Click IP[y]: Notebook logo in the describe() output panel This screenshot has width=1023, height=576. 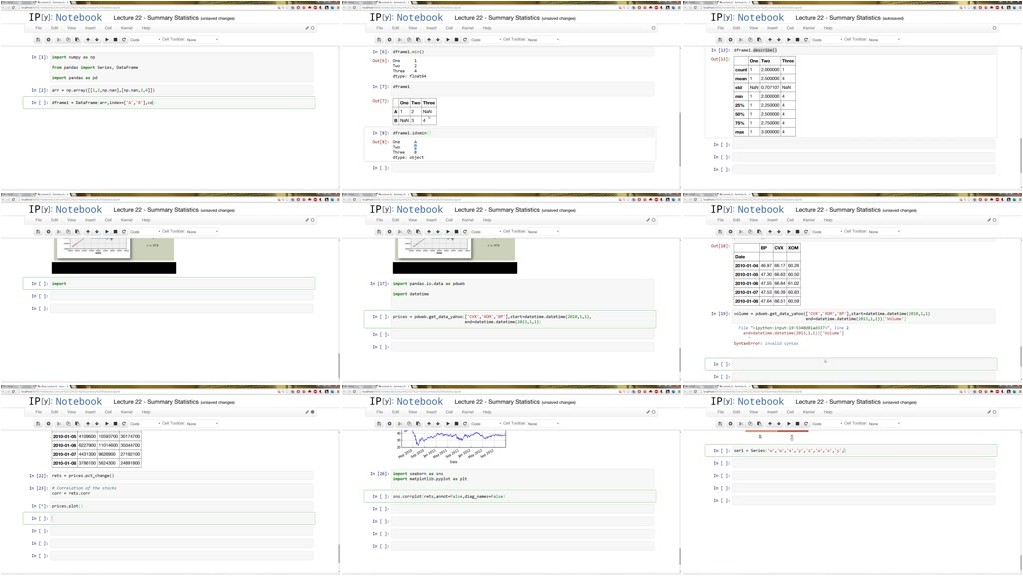[747, 18]
